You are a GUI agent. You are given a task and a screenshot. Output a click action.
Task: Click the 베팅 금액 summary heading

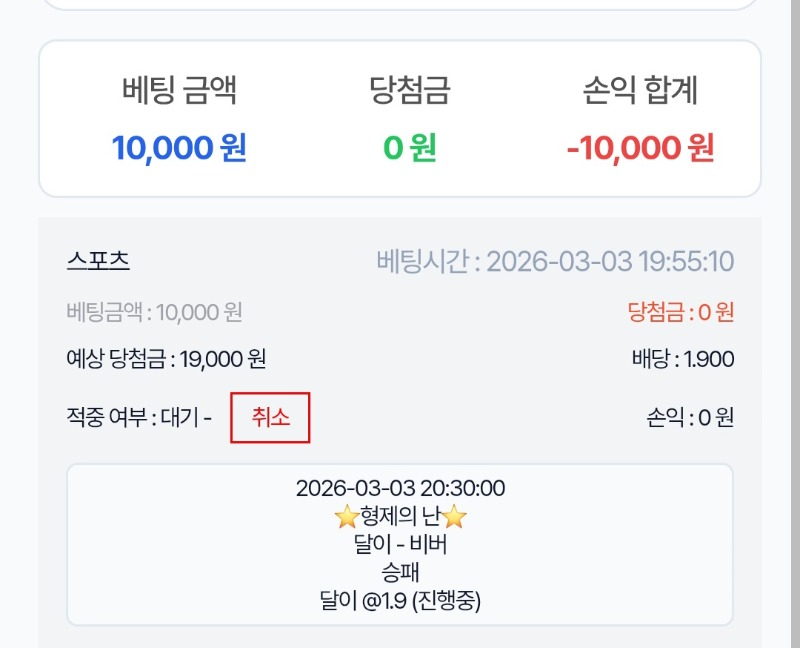point(179,91)
